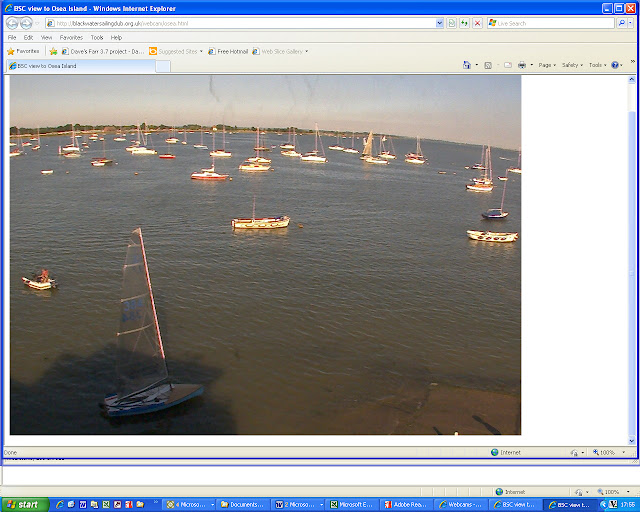Expand the command bar overflow chevron
640x512 pixels.
tap(633, 62)
